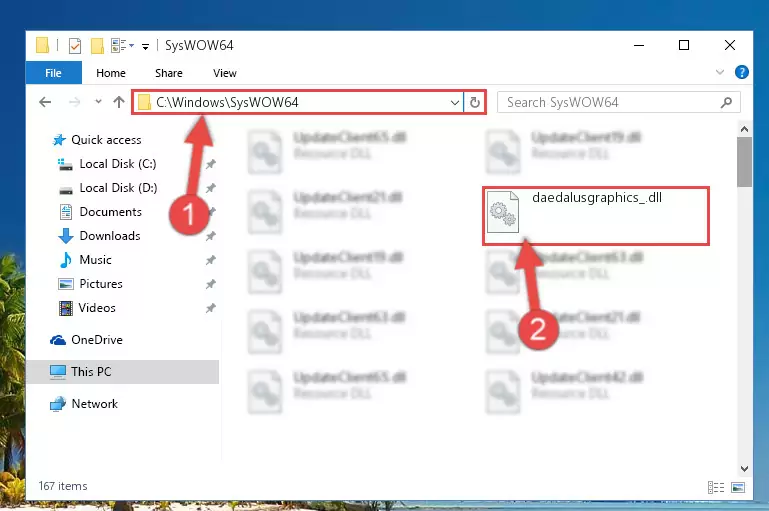Screen dimensions: 769x511
Task: Click the search magnifier icon
Action: click(726, 102)
